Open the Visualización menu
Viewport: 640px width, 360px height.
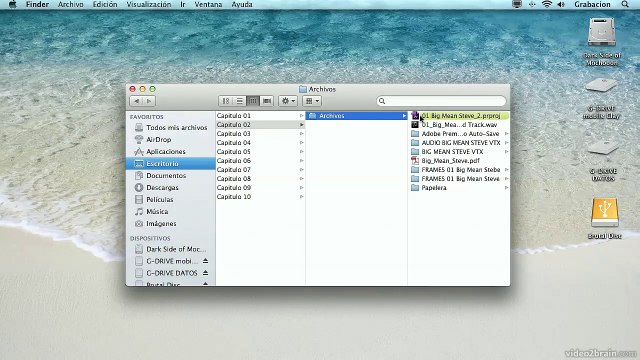click(149, 4)
